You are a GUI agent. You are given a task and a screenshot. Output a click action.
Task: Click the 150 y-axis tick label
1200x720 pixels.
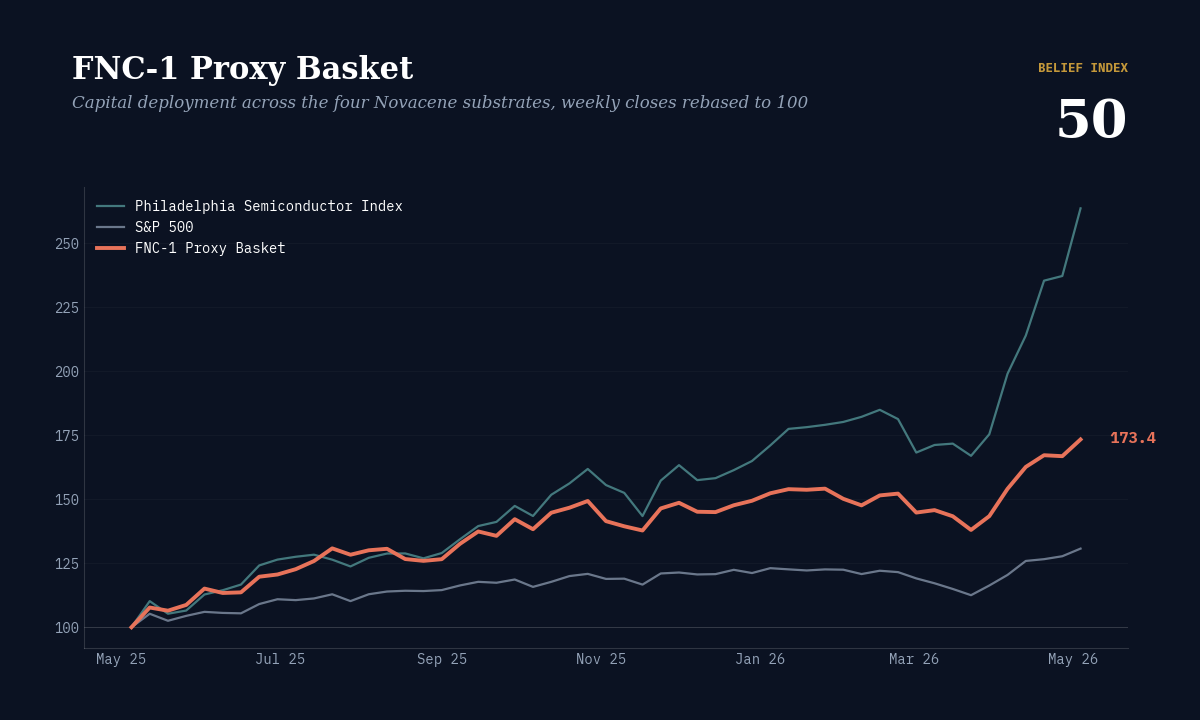click(x=67, y=500)
